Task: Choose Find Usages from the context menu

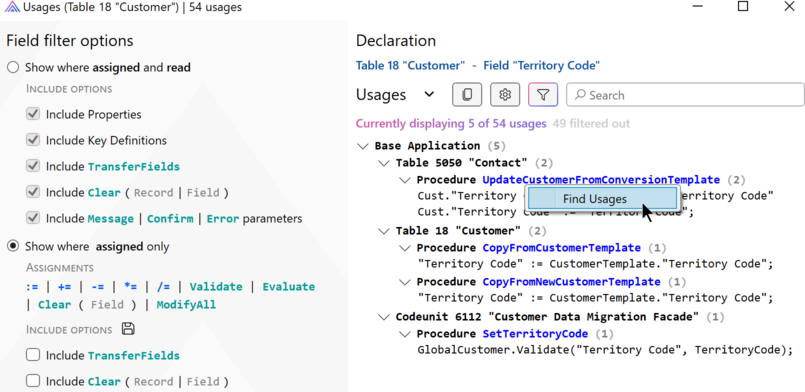Action: (x=602, y=199)
